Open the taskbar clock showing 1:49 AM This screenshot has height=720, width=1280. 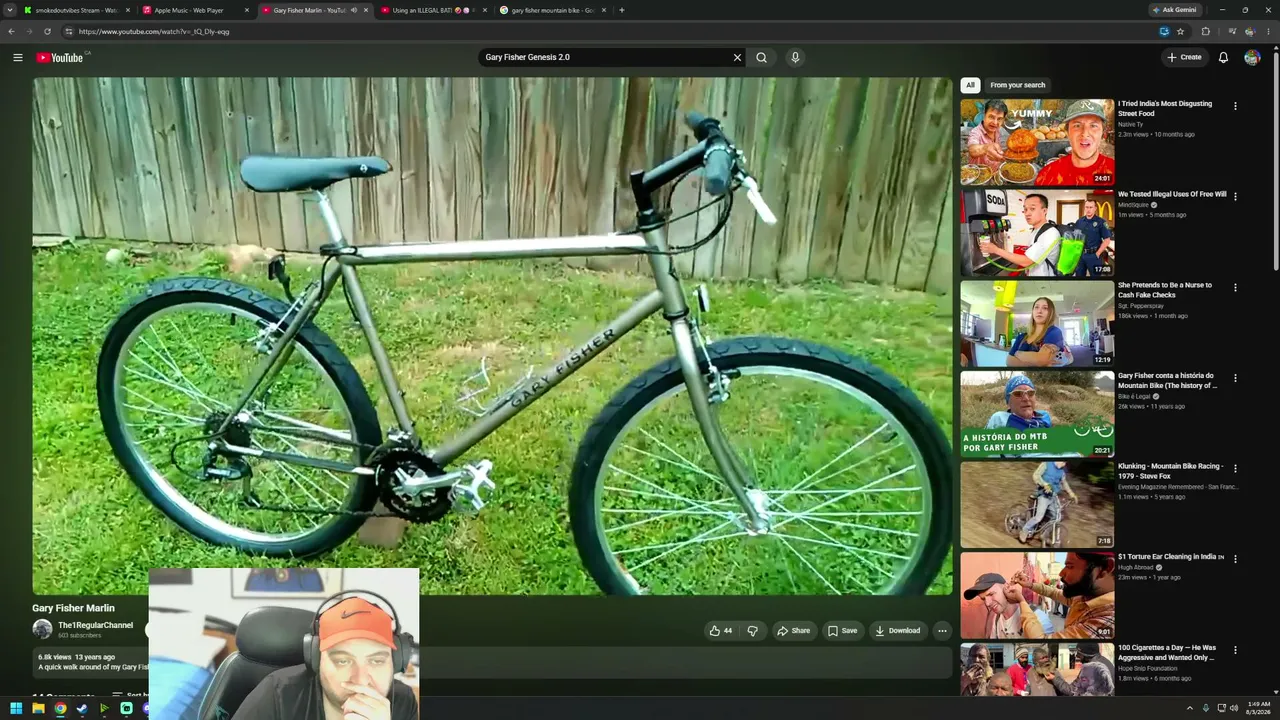pos(1258,708)
